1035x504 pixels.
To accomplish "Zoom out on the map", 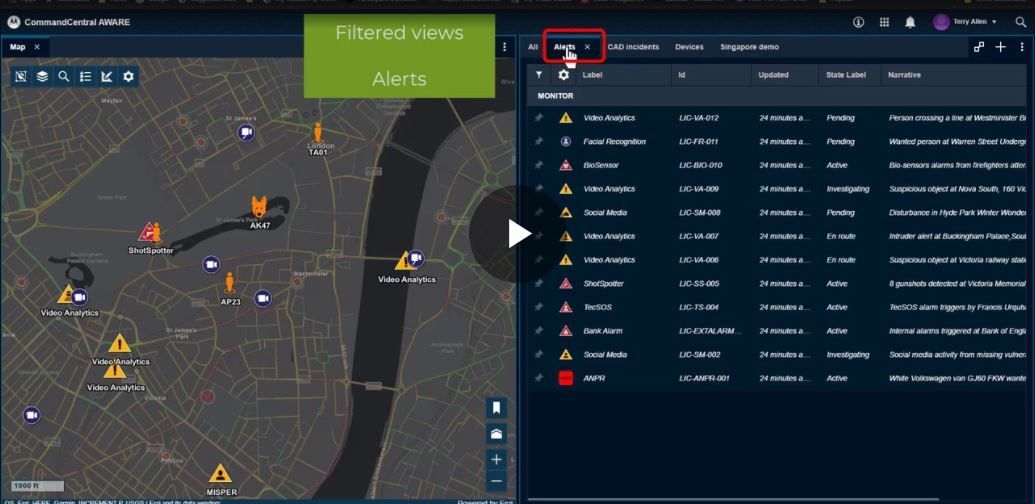I will (x=497, y=481).
